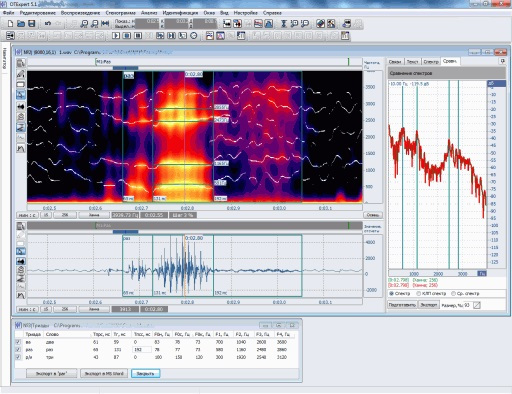Toggle formant tracks icon beside spectrogram
The image size is (512, 394).
point(21,127)
